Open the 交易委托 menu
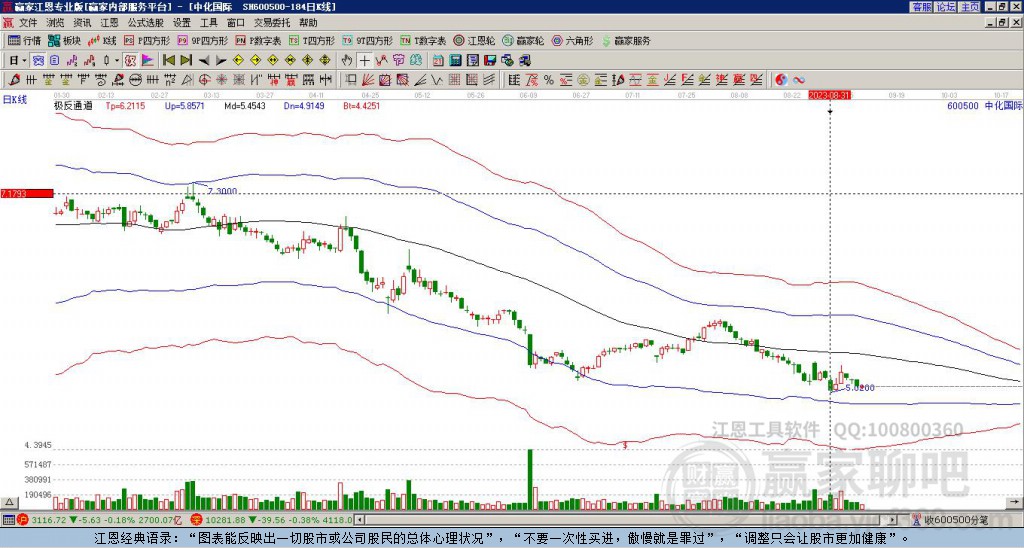Screen dimensions: 1024x548 (272, 23)
